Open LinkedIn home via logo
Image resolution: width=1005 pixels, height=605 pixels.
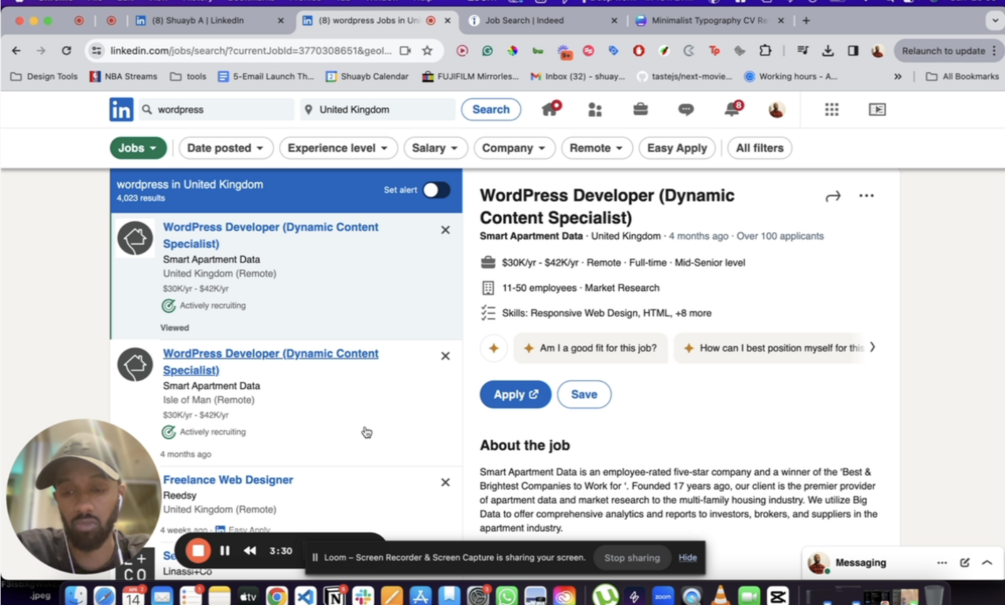click(x=121, y=110)
